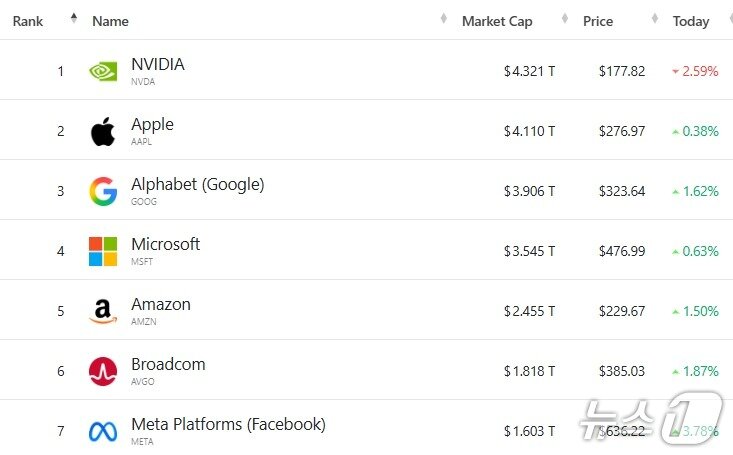Click the Broadcom red logo icon
Image resolution: width=733 pixels, height=455 pixels.
click(x=103, y=371)
